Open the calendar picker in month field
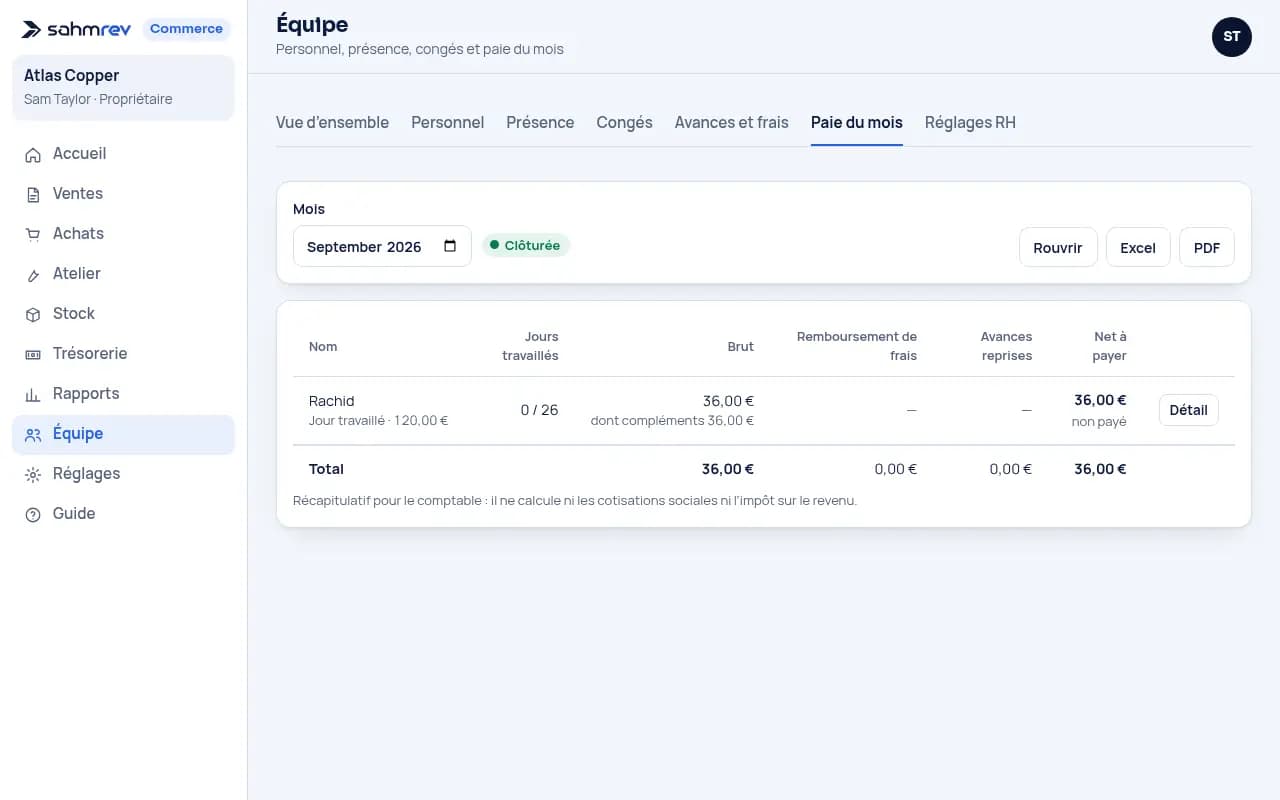 click(450, 246)
